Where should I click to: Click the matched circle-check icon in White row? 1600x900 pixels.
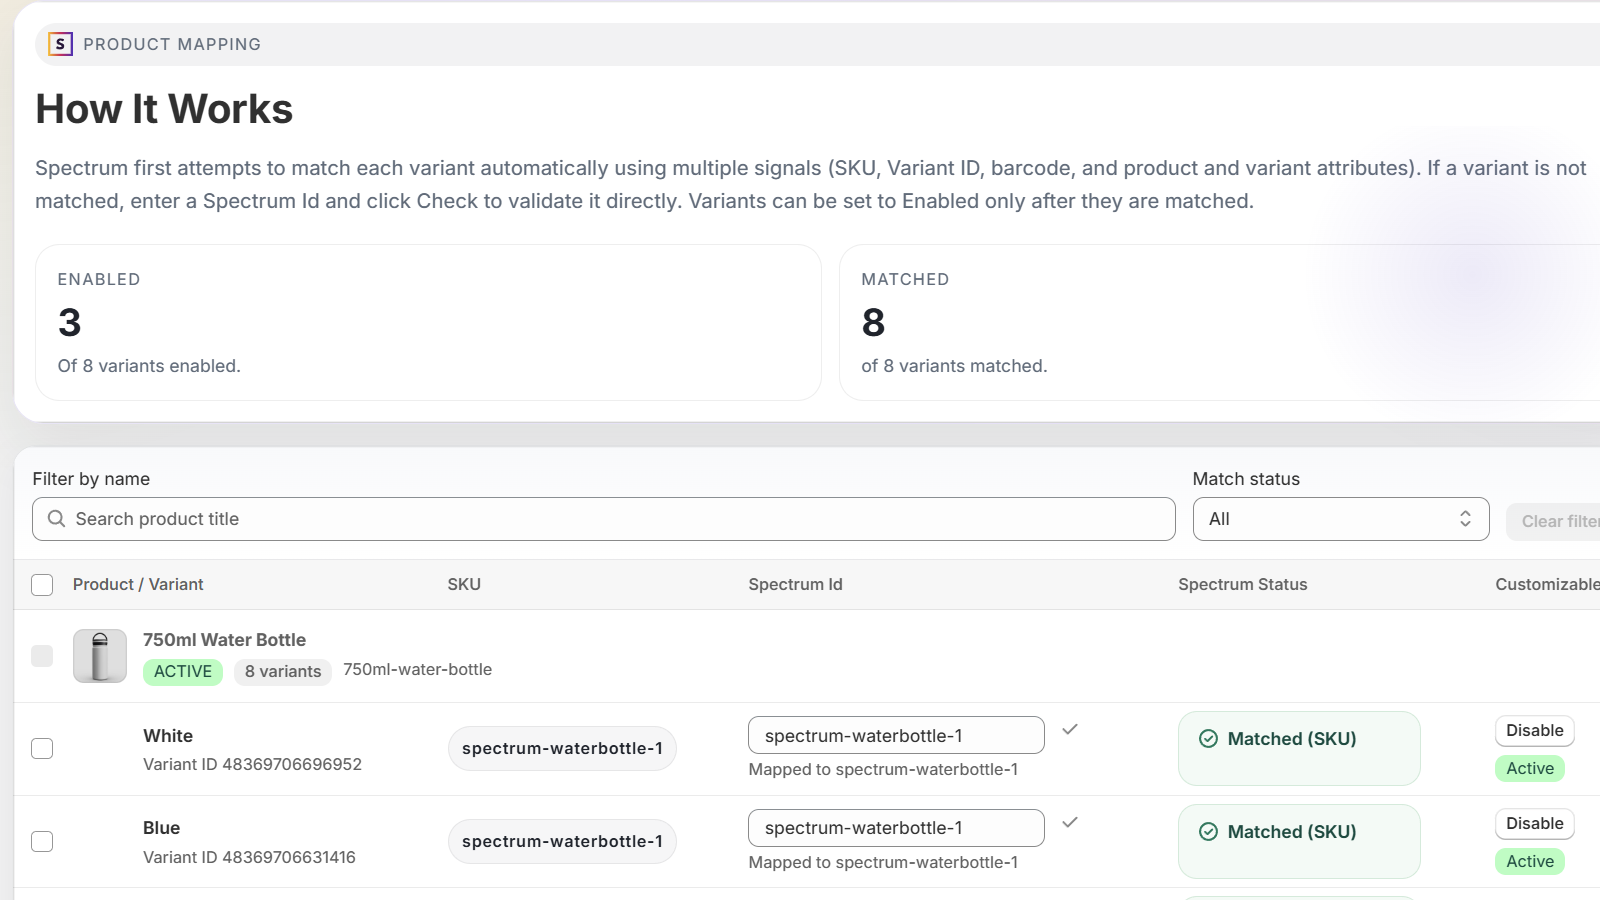tap(1208, 739)
